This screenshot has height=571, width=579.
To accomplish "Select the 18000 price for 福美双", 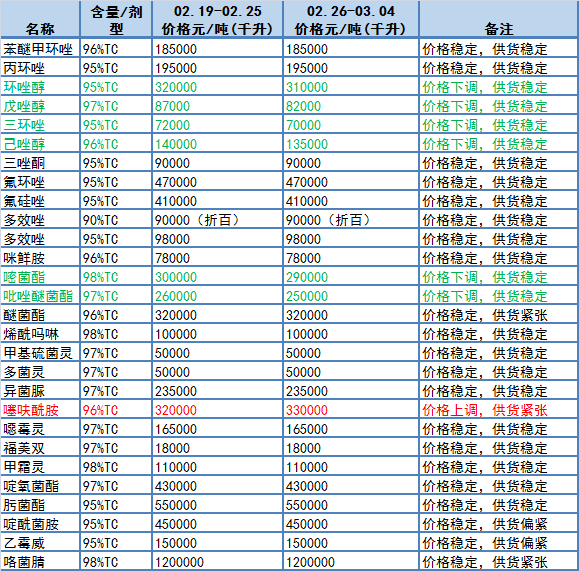I will (x=351, y=448).
